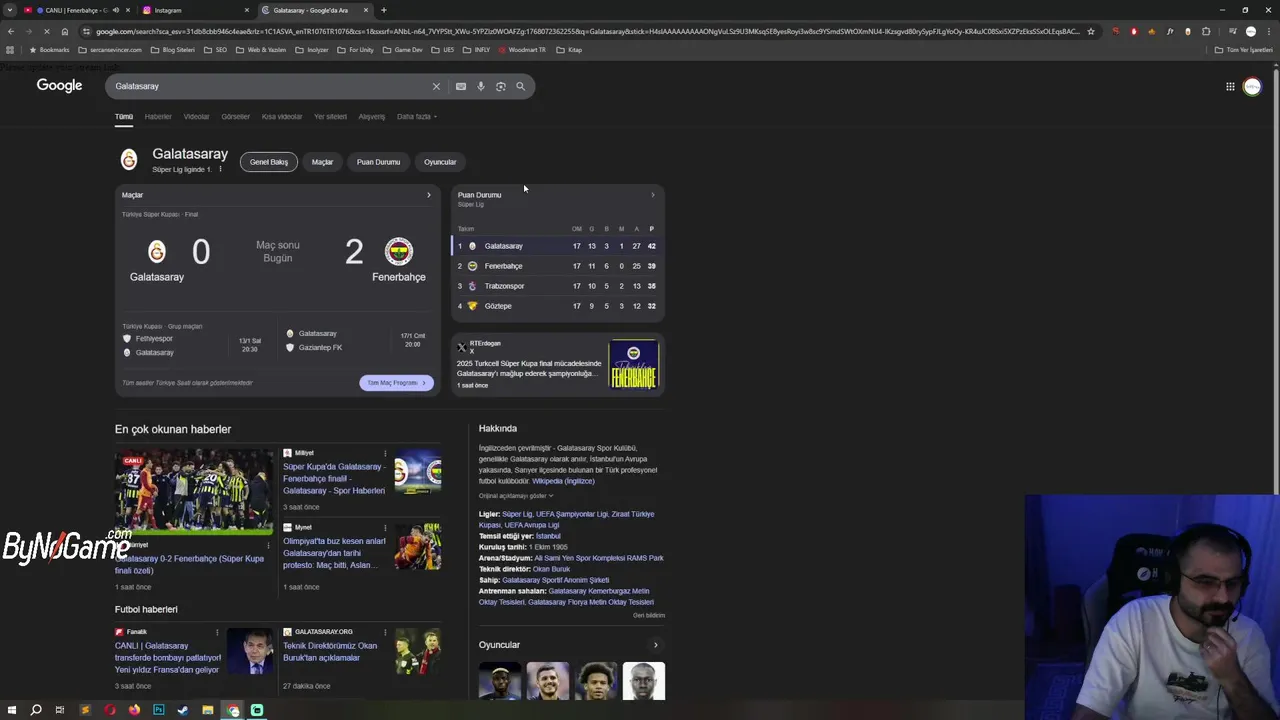Open Ali Sami Yen RAMS Park link

pos(599,558)
